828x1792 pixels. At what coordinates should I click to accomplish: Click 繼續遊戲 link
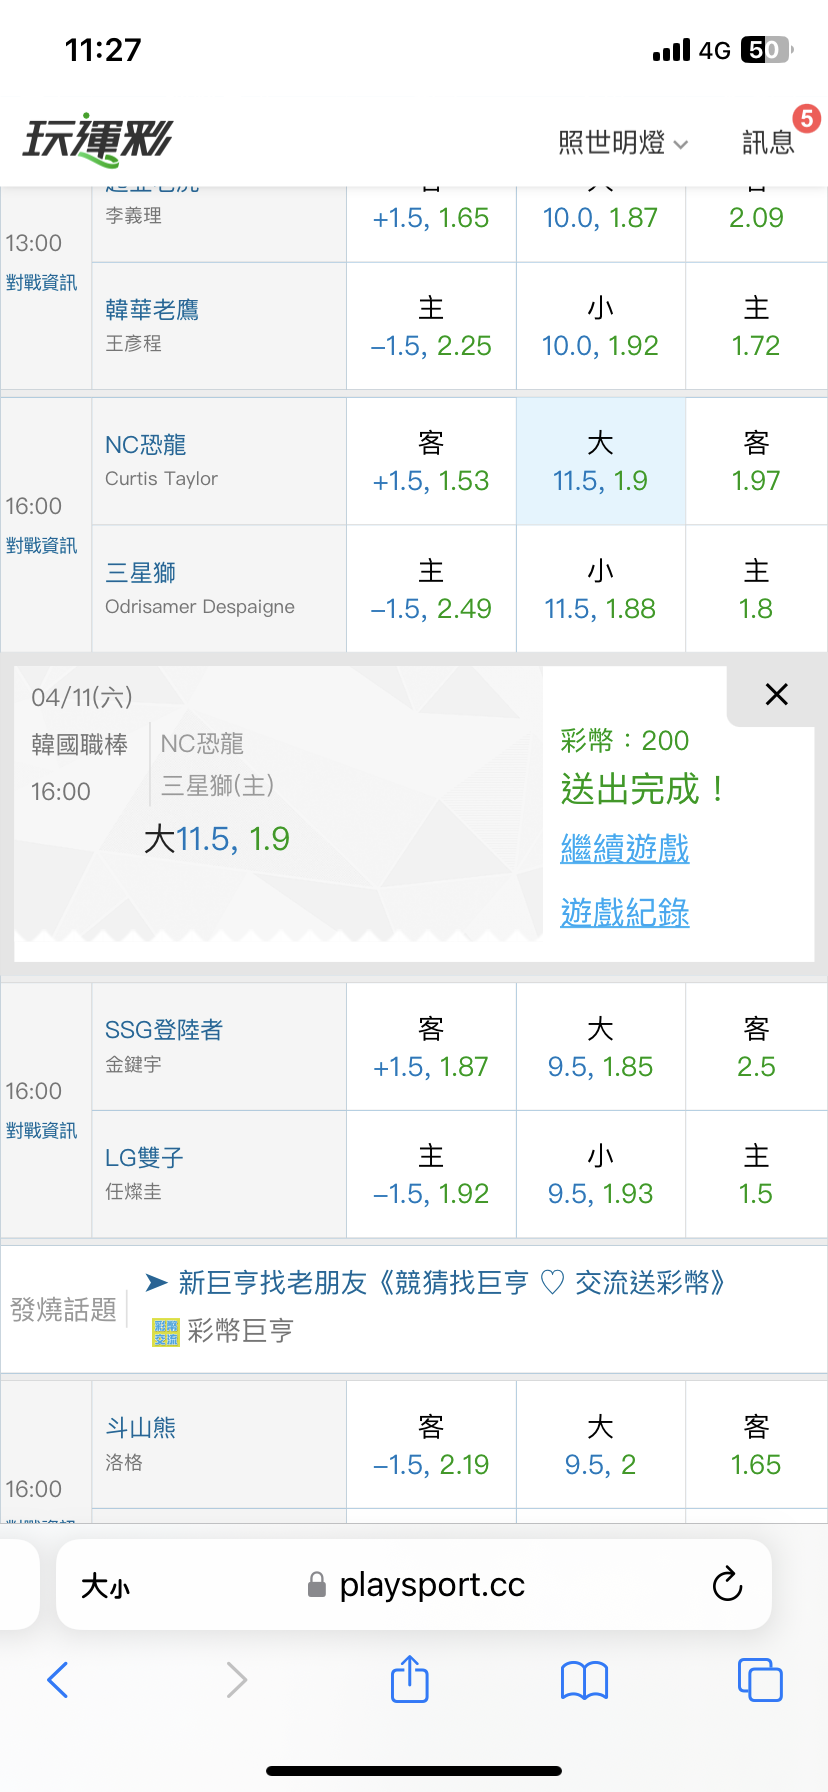click(x=625, y=849)
